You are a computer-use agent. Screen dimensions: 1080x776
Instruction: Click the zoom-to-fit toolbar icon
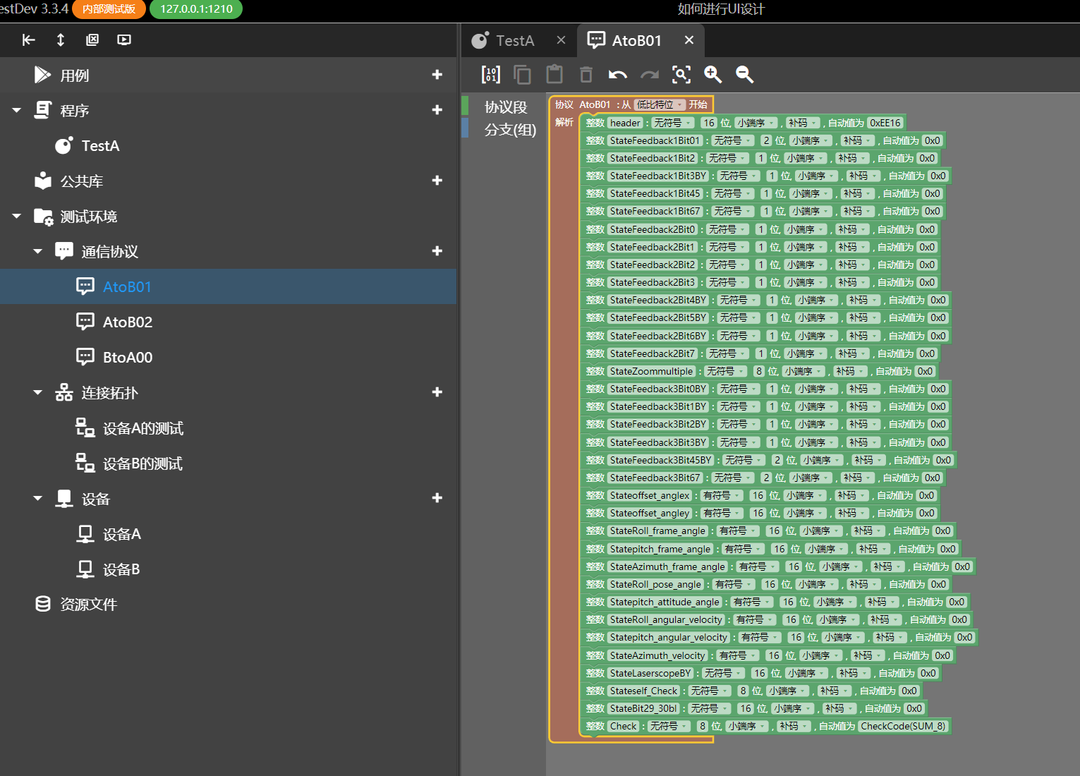pos(681,74)
